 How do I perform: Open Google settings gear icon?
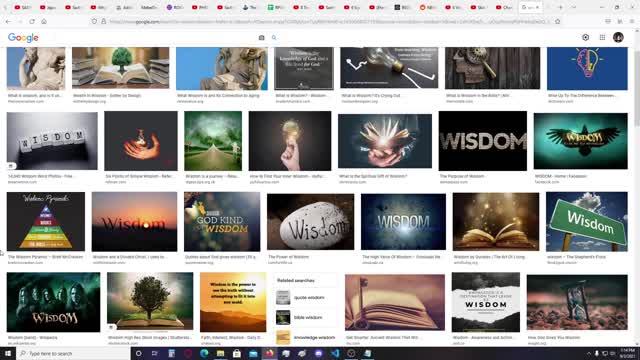(585, 37)
